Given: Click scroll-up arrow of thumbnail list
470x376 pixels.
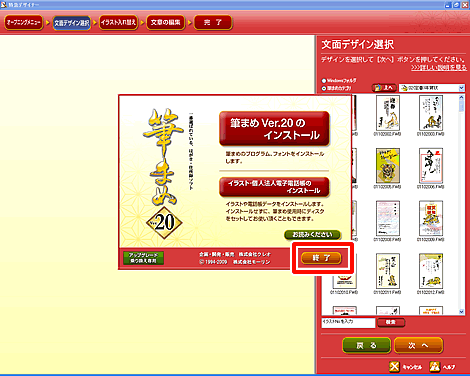Looking at the screenshot, I should pos(462,98).
